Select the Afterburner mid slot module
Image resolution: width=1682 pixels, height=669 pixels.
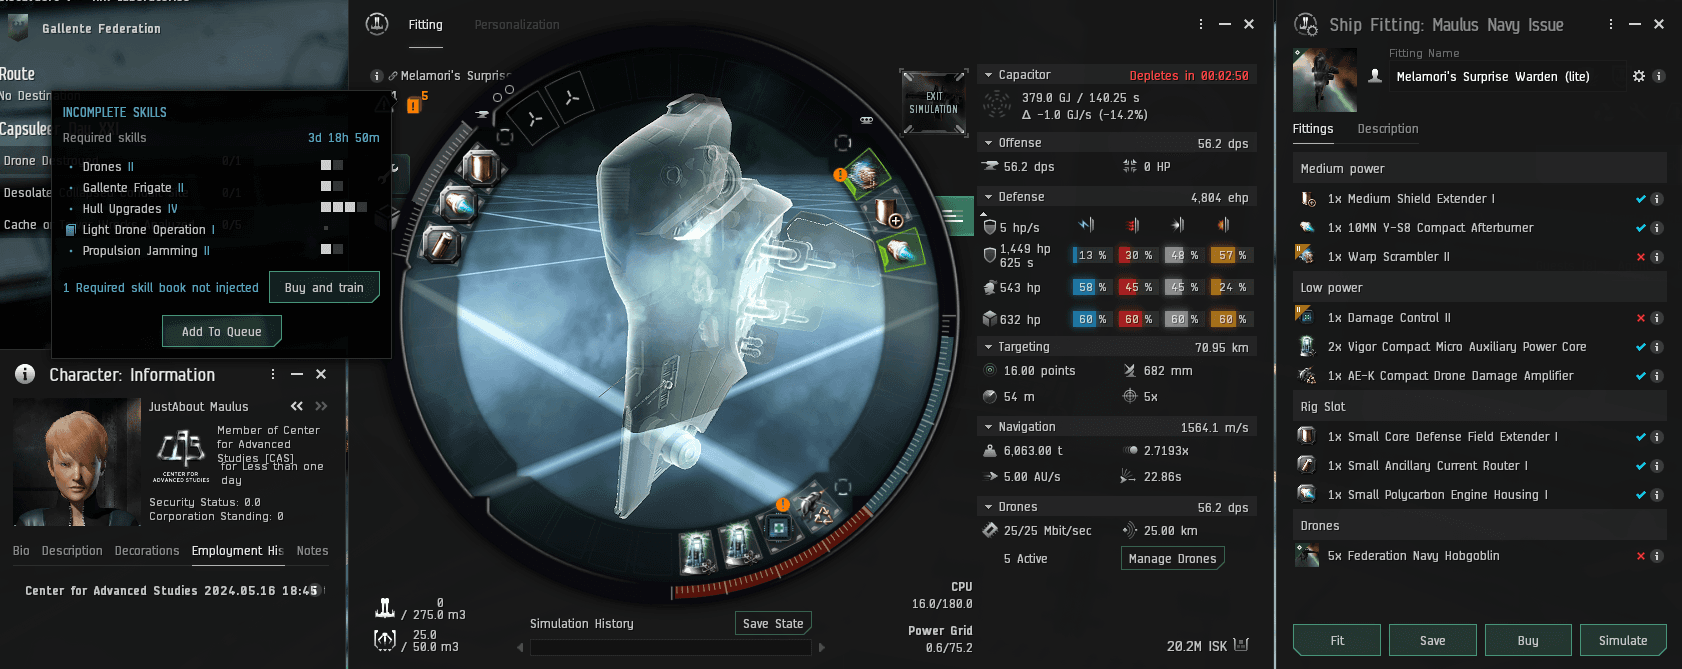click(x=902, y=251)
